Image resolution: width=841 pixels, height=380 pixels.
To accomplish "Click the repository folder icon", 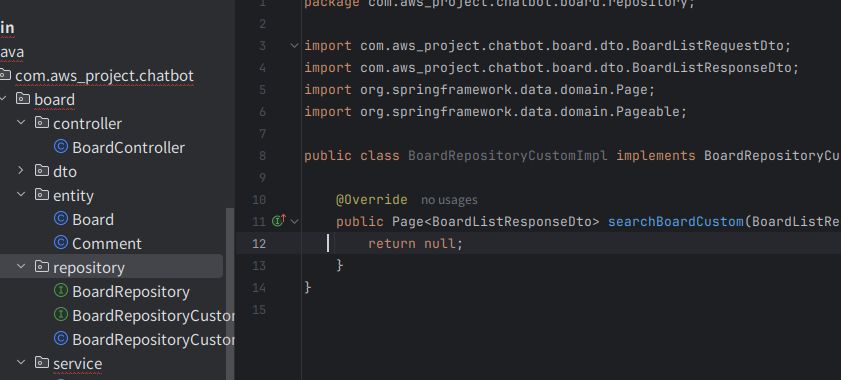I will (x=42, y=267).
